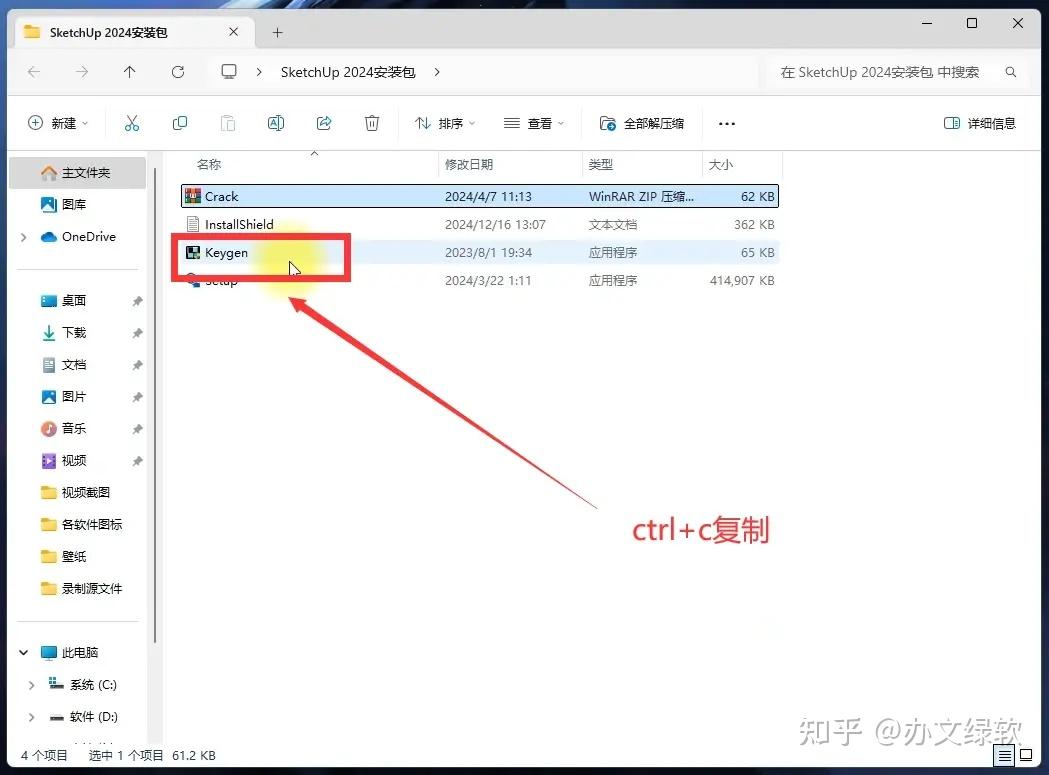Screen dimensions: 1049x775
Task: Click the 全部解压缩 extract all button
Action: point(642,123)
